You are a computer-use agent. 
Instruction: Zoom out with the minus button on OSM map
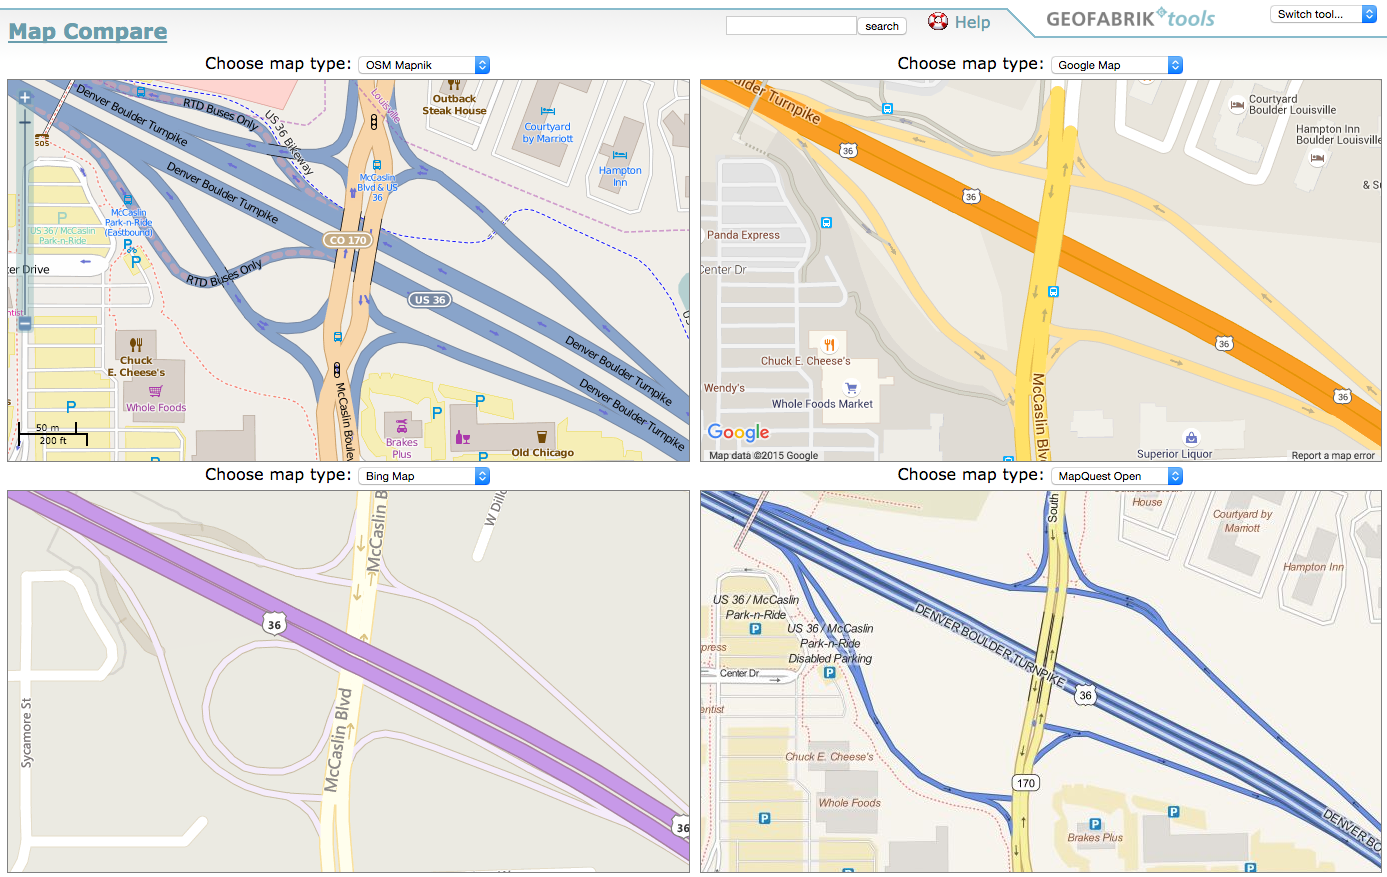coord(25,323)
